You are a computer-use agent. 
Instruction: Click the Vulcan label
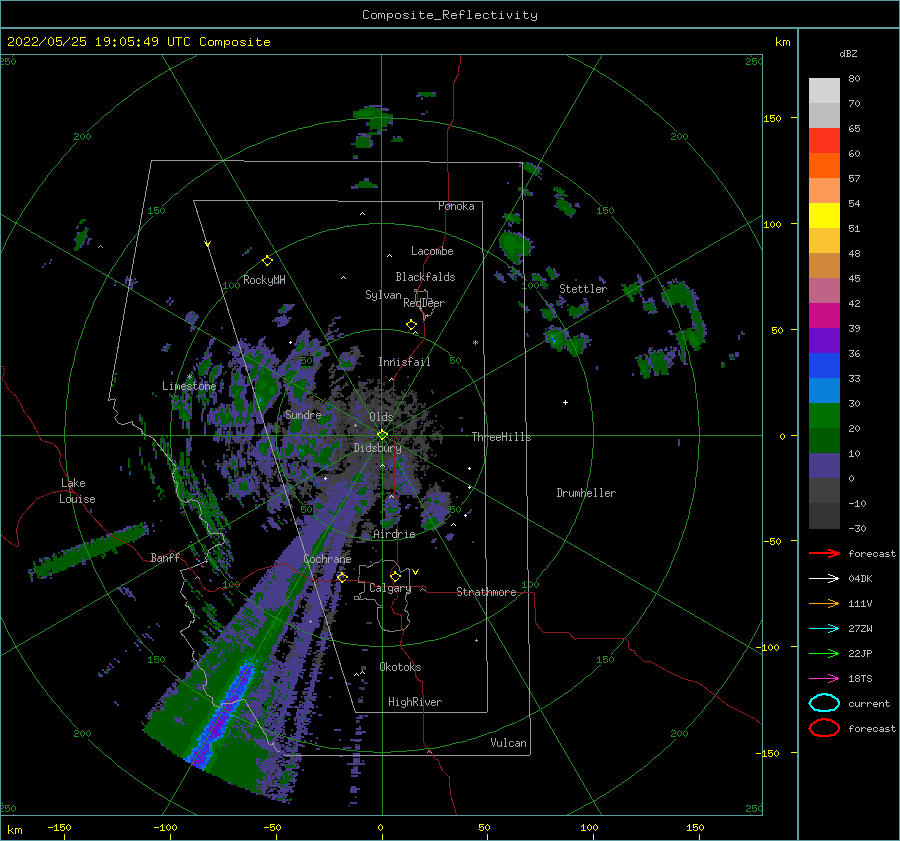coord(509,743)
